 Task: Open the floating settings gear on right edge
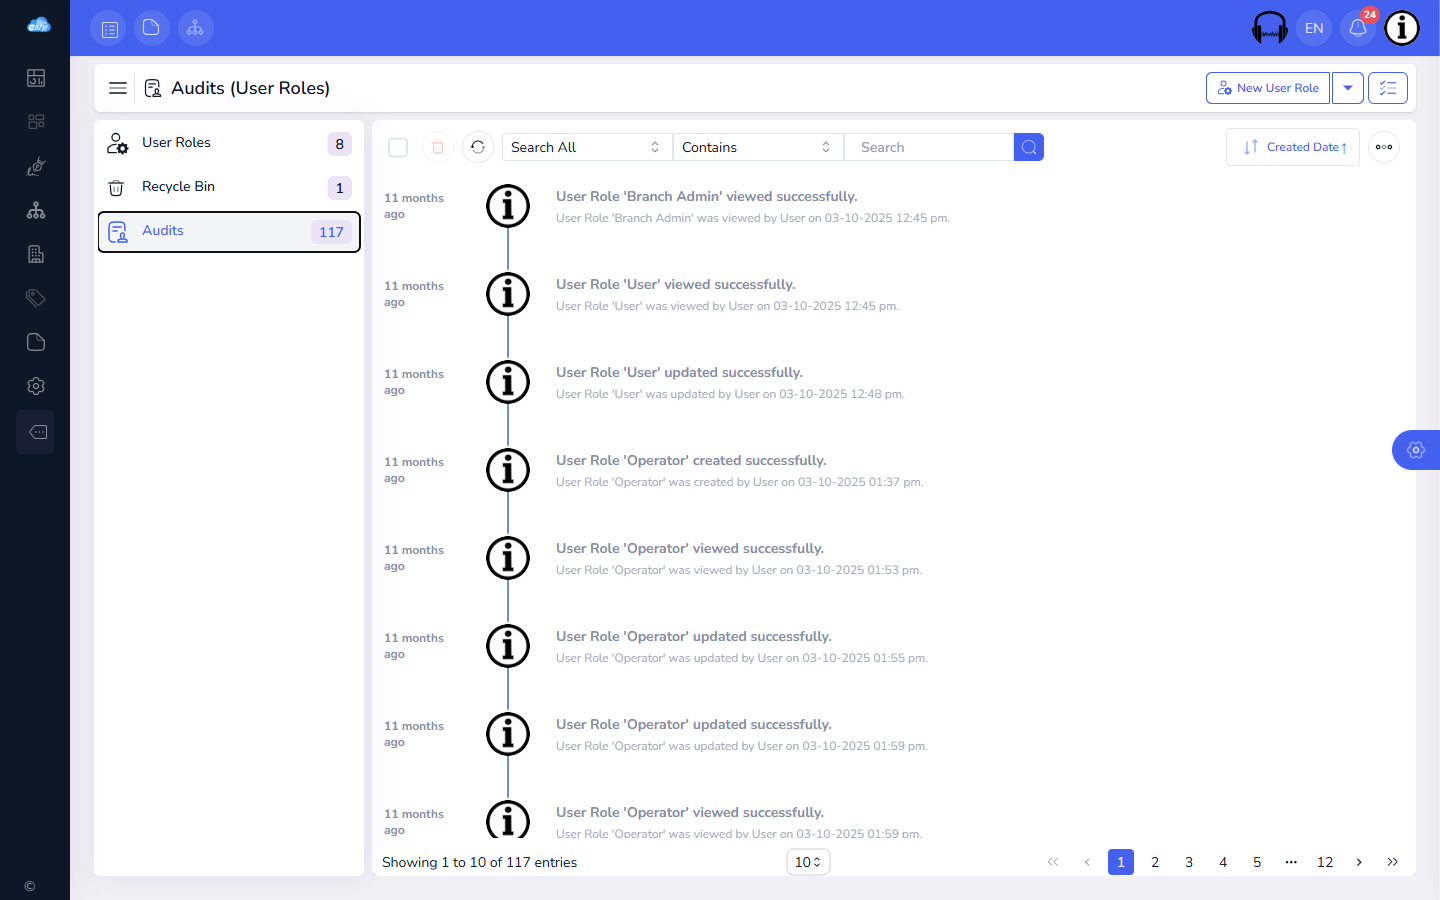[x=1416, y=450]
